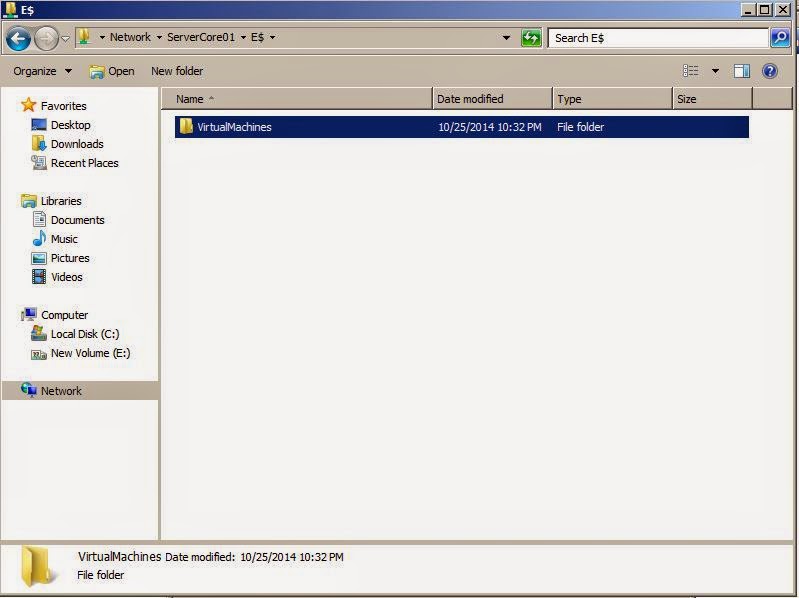This screenshot has height=598, width=799.
Task: Open Documents library
Action: click(x=77, y=220)
